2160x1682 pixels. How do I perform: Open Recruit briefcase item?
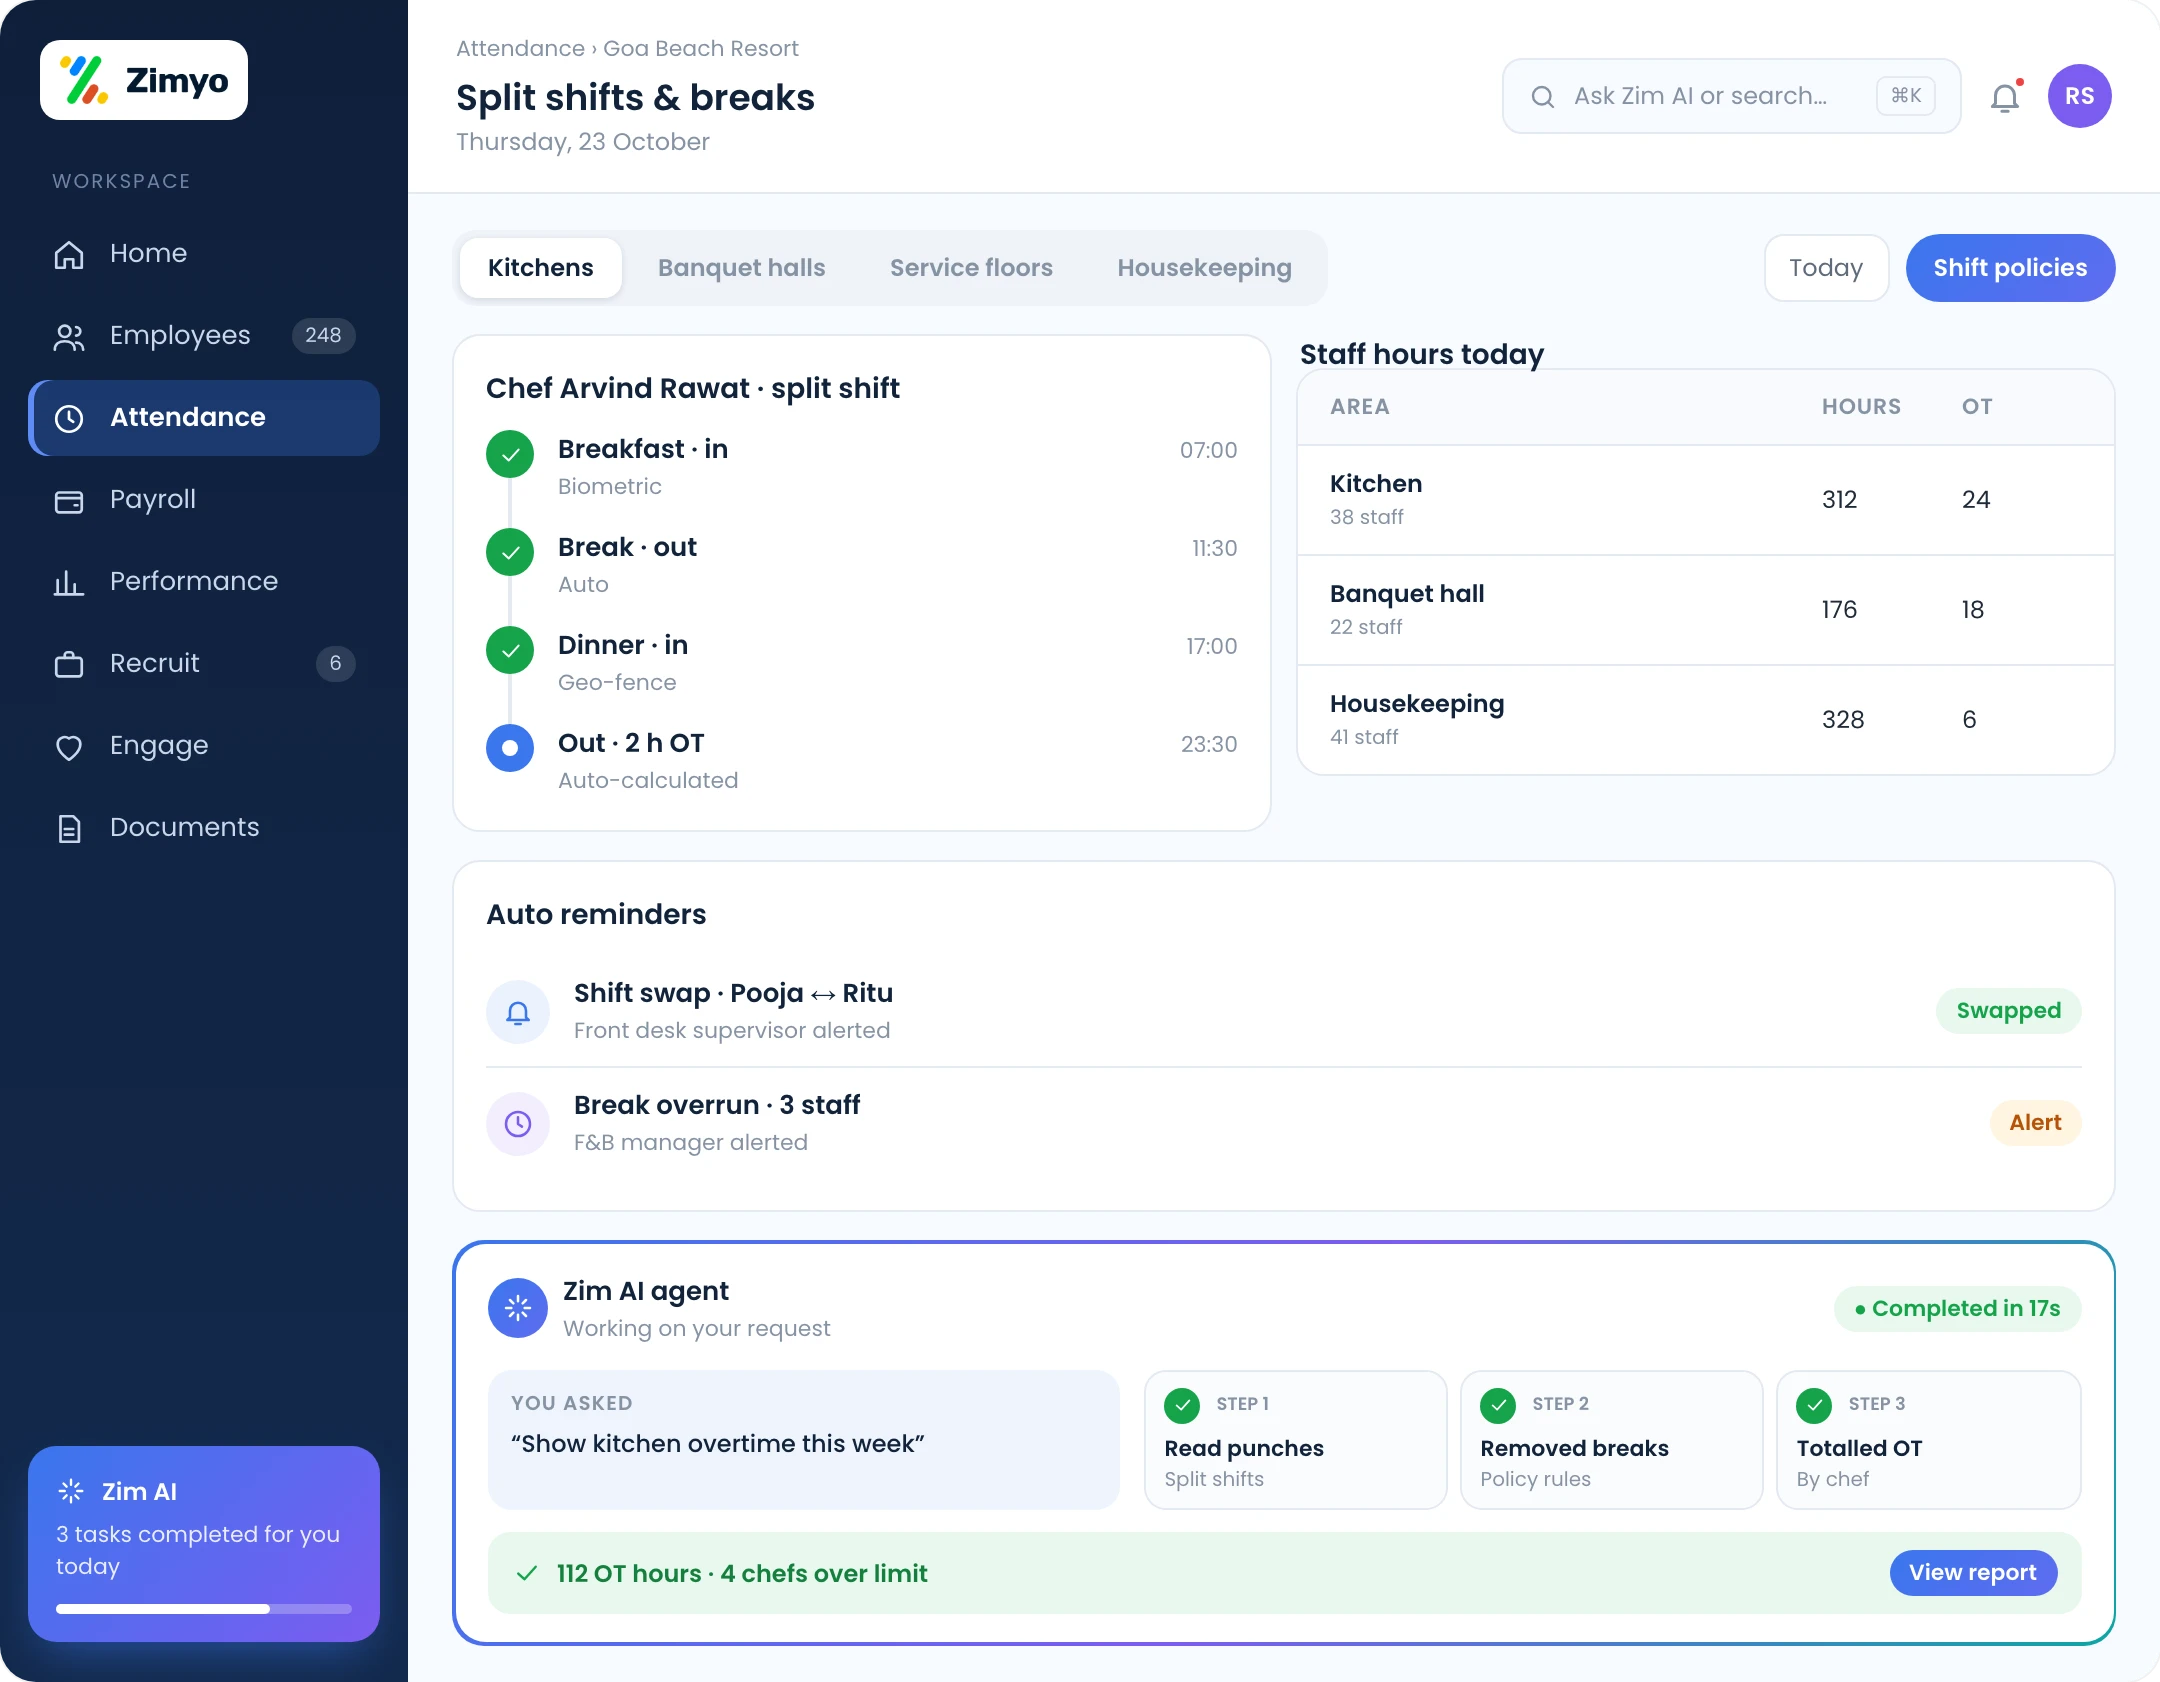pyautogui.click(x=204, y=663)
